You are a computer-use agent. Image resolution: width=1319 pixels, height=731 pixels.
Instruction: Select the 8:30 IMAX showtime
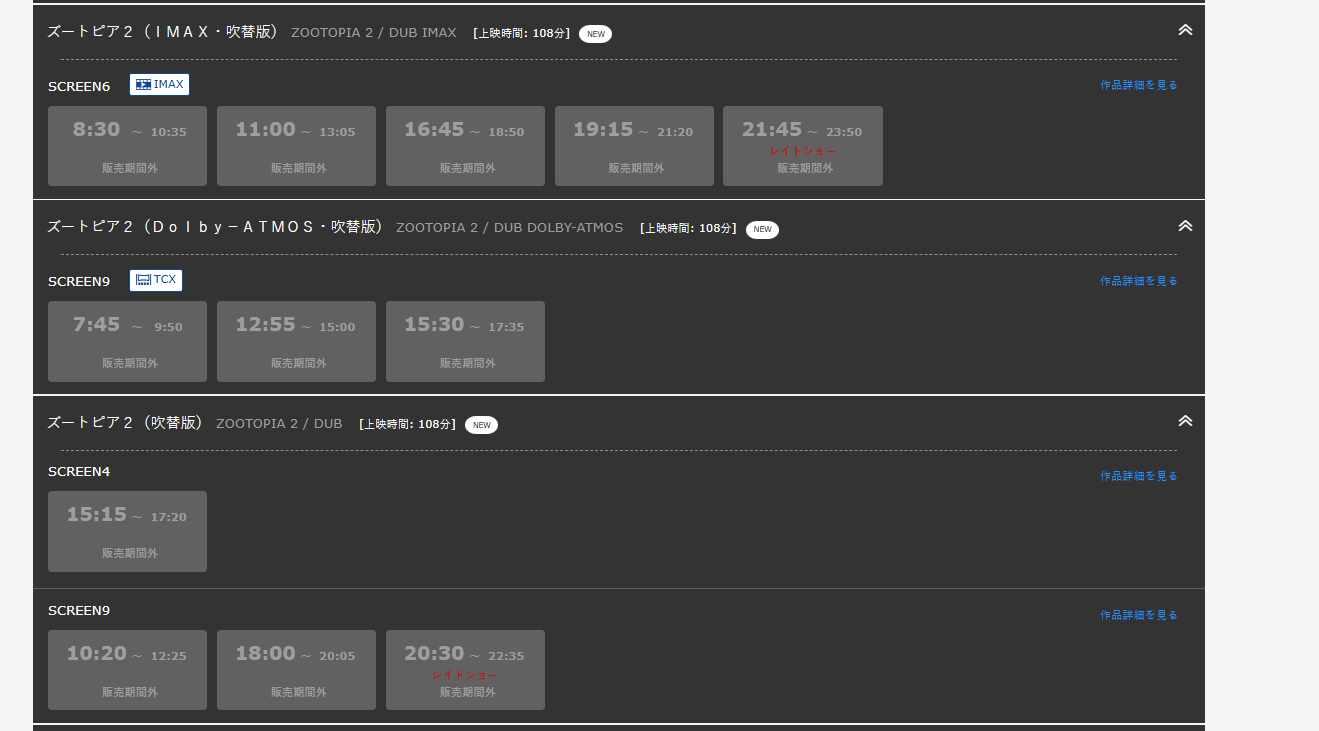pos(127,146)
